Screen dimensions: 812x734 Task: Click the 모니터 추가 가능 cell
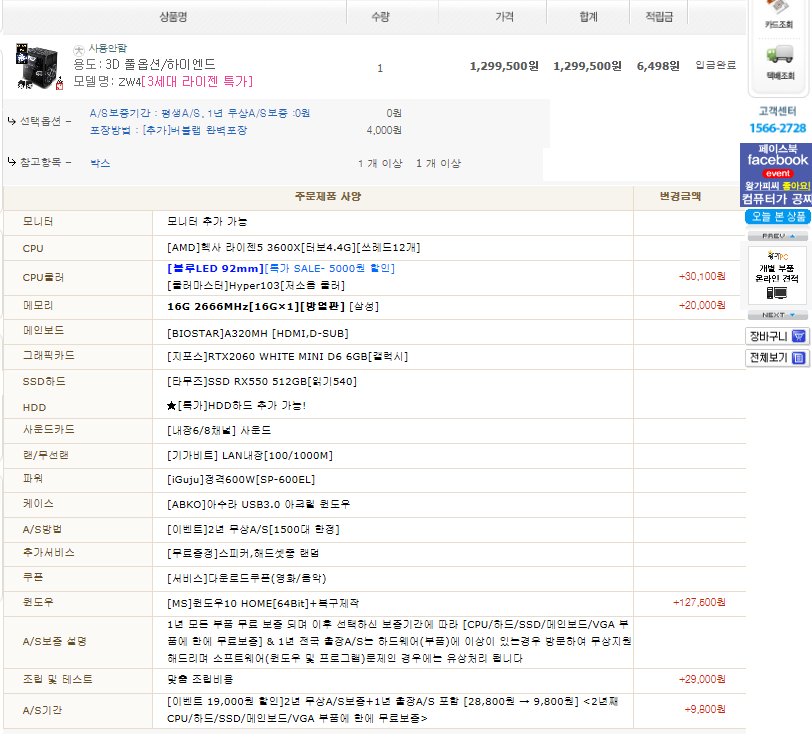tap(207, 221)
